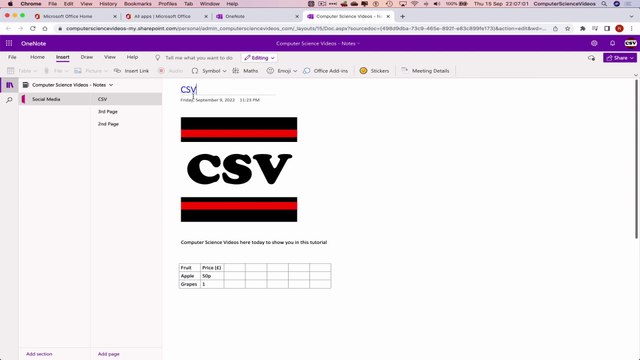Open the comments icon near Share
Image resolution: width=640 pixels, height=360 pixels.
coord(591,58)
